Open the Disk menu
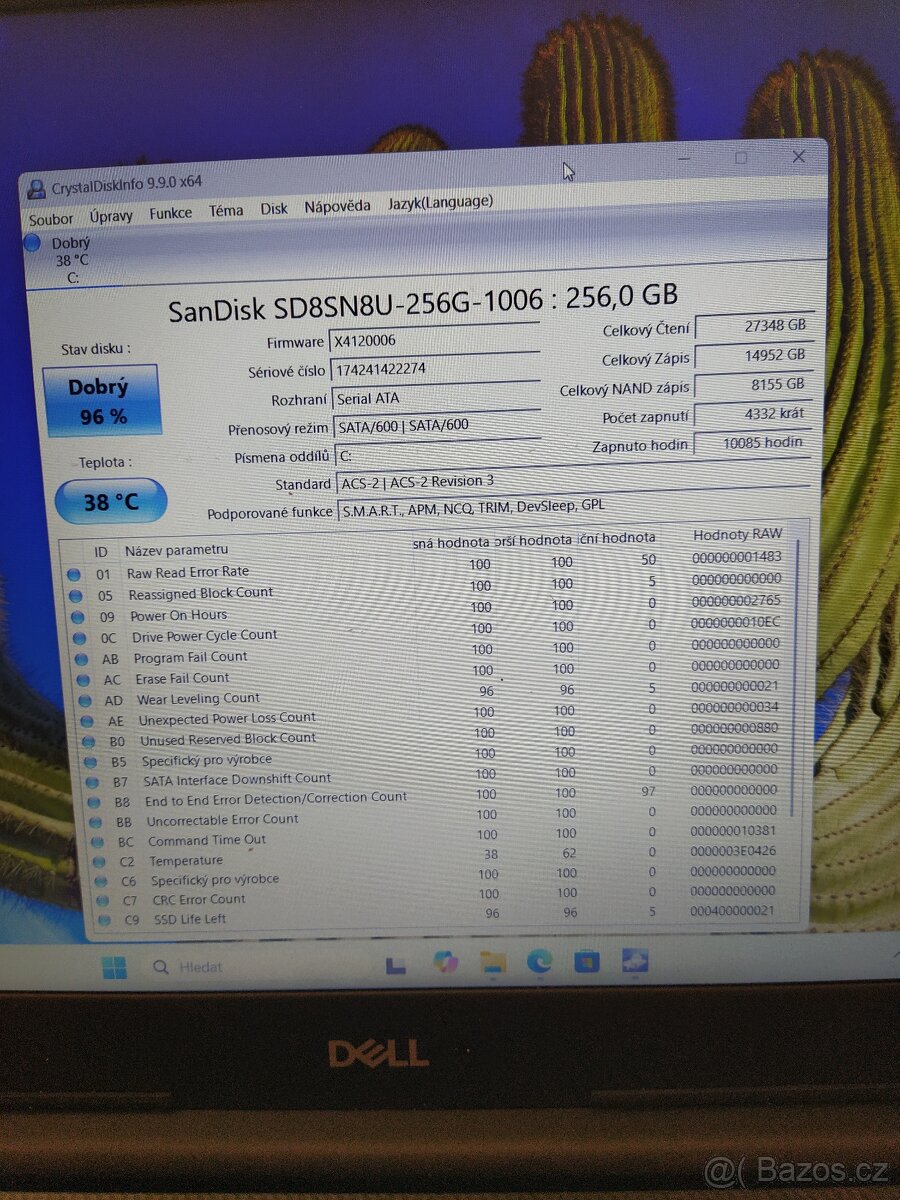 tap(274, 208)
